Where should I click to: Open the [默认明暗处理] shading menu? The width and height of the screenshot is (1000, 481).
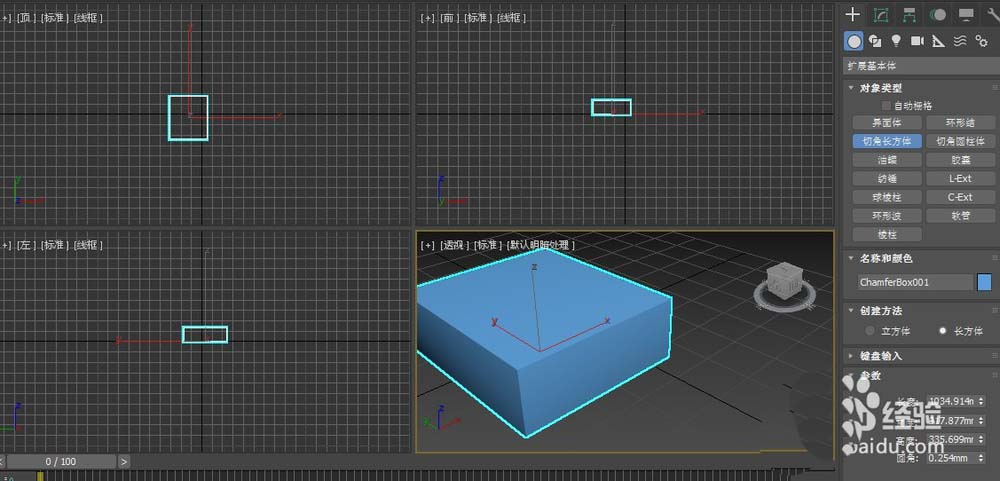(541, 245)
